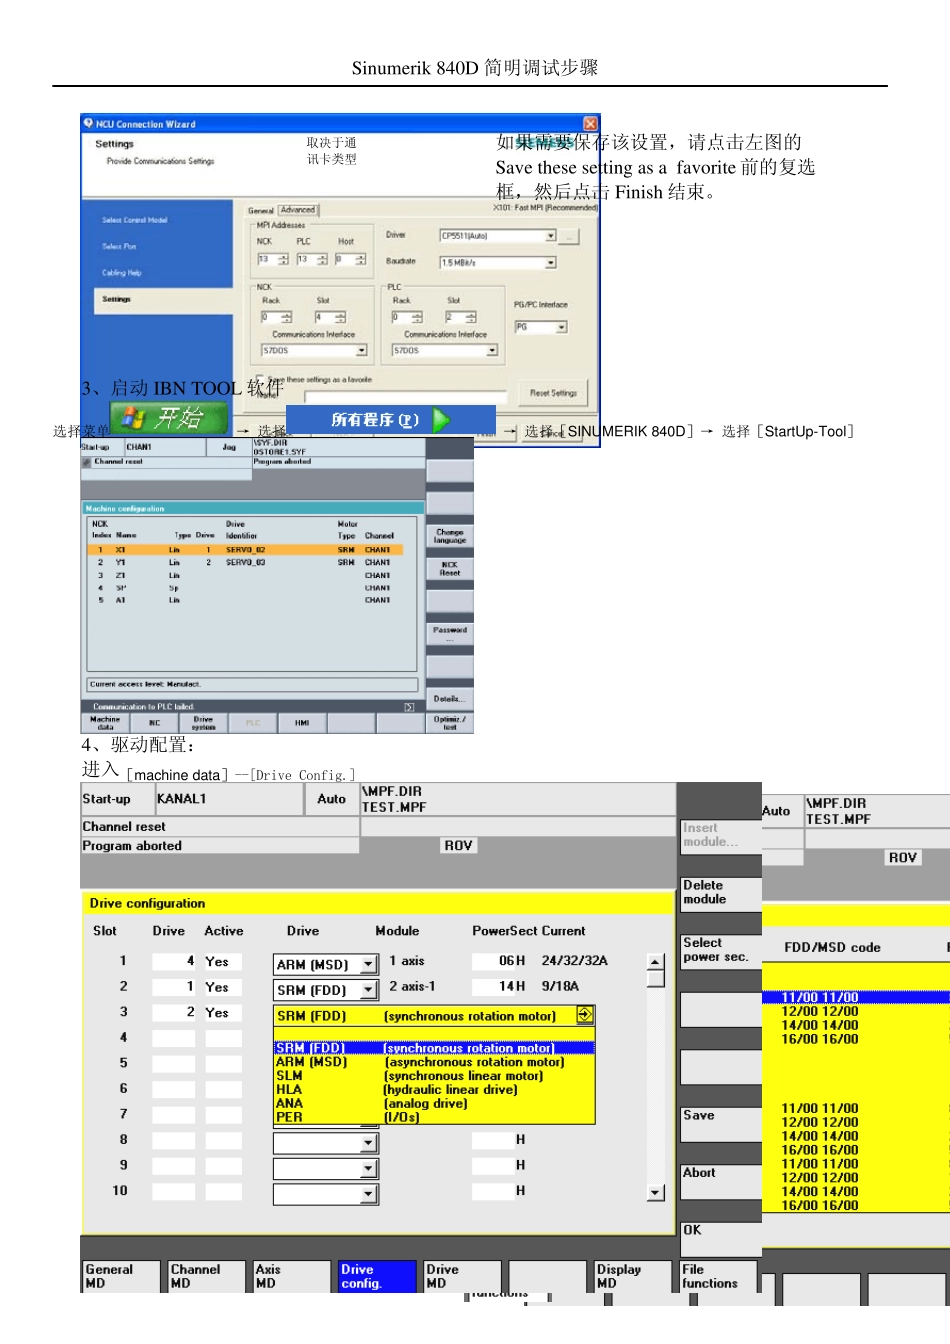
Task: Adjust the Host MPI address stepper
Action: click(360, 260)
